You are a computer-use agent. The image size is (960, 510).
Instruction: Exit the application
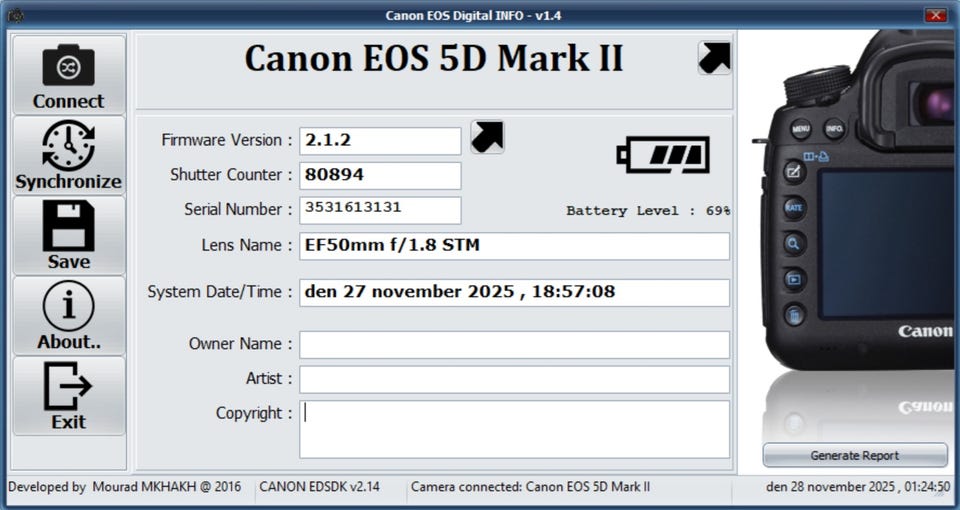pos(69,396)
